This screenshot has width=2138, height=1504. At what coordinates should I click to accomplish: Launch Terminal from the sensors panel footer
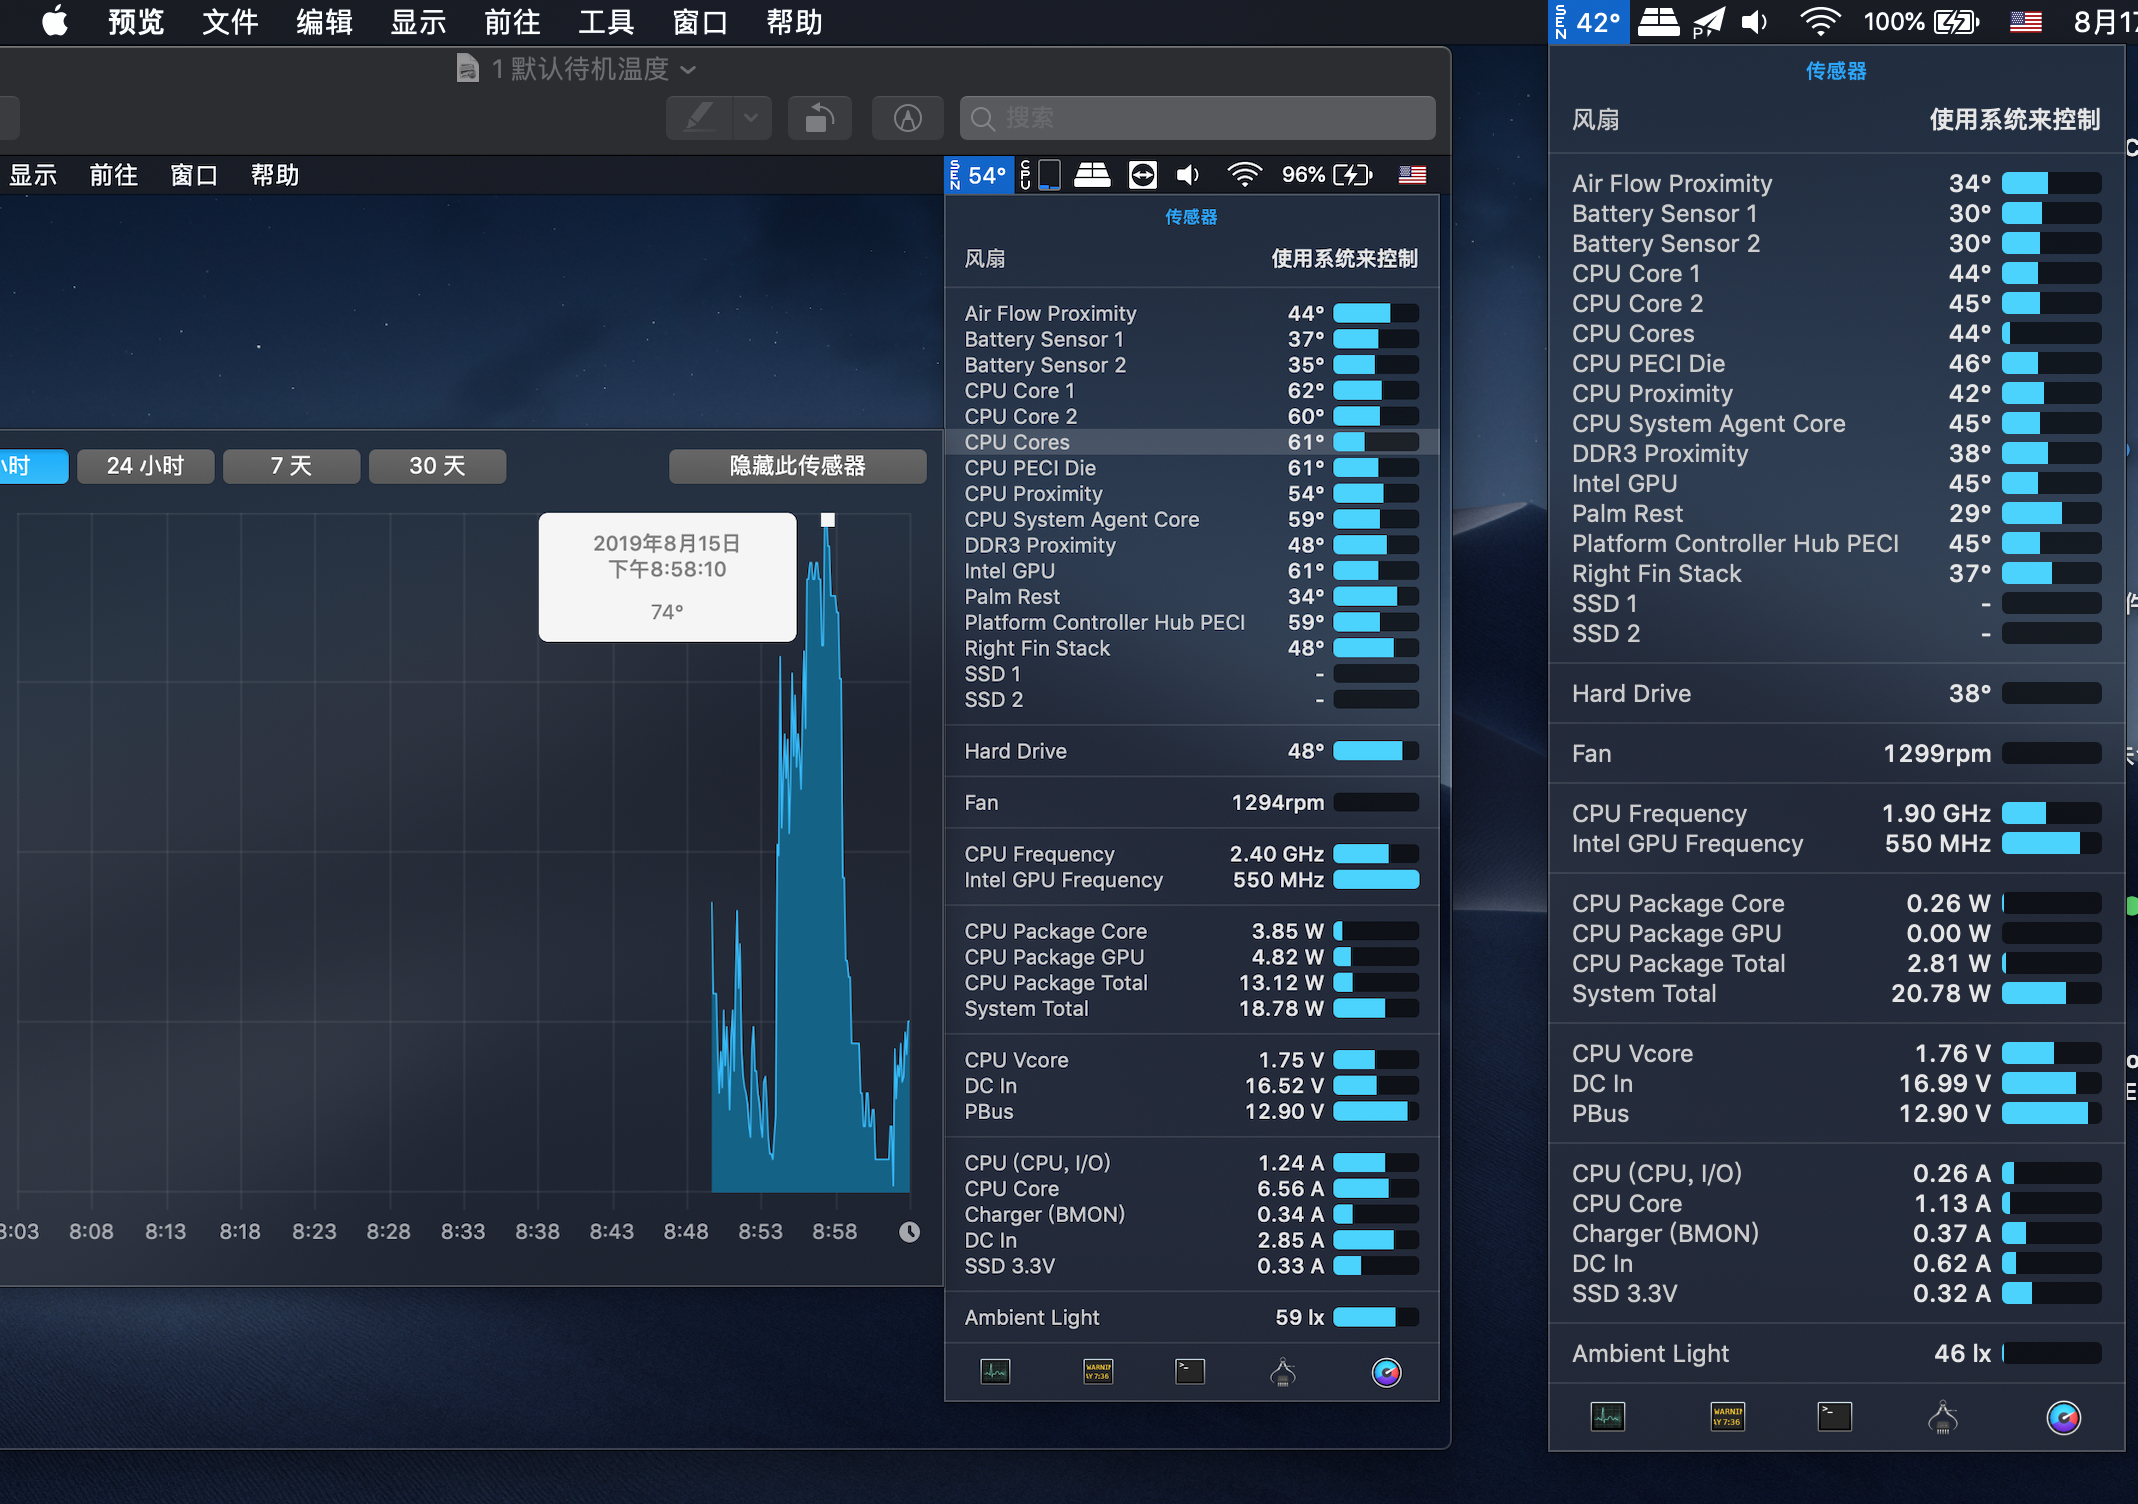click(x=1834, y=1416)
